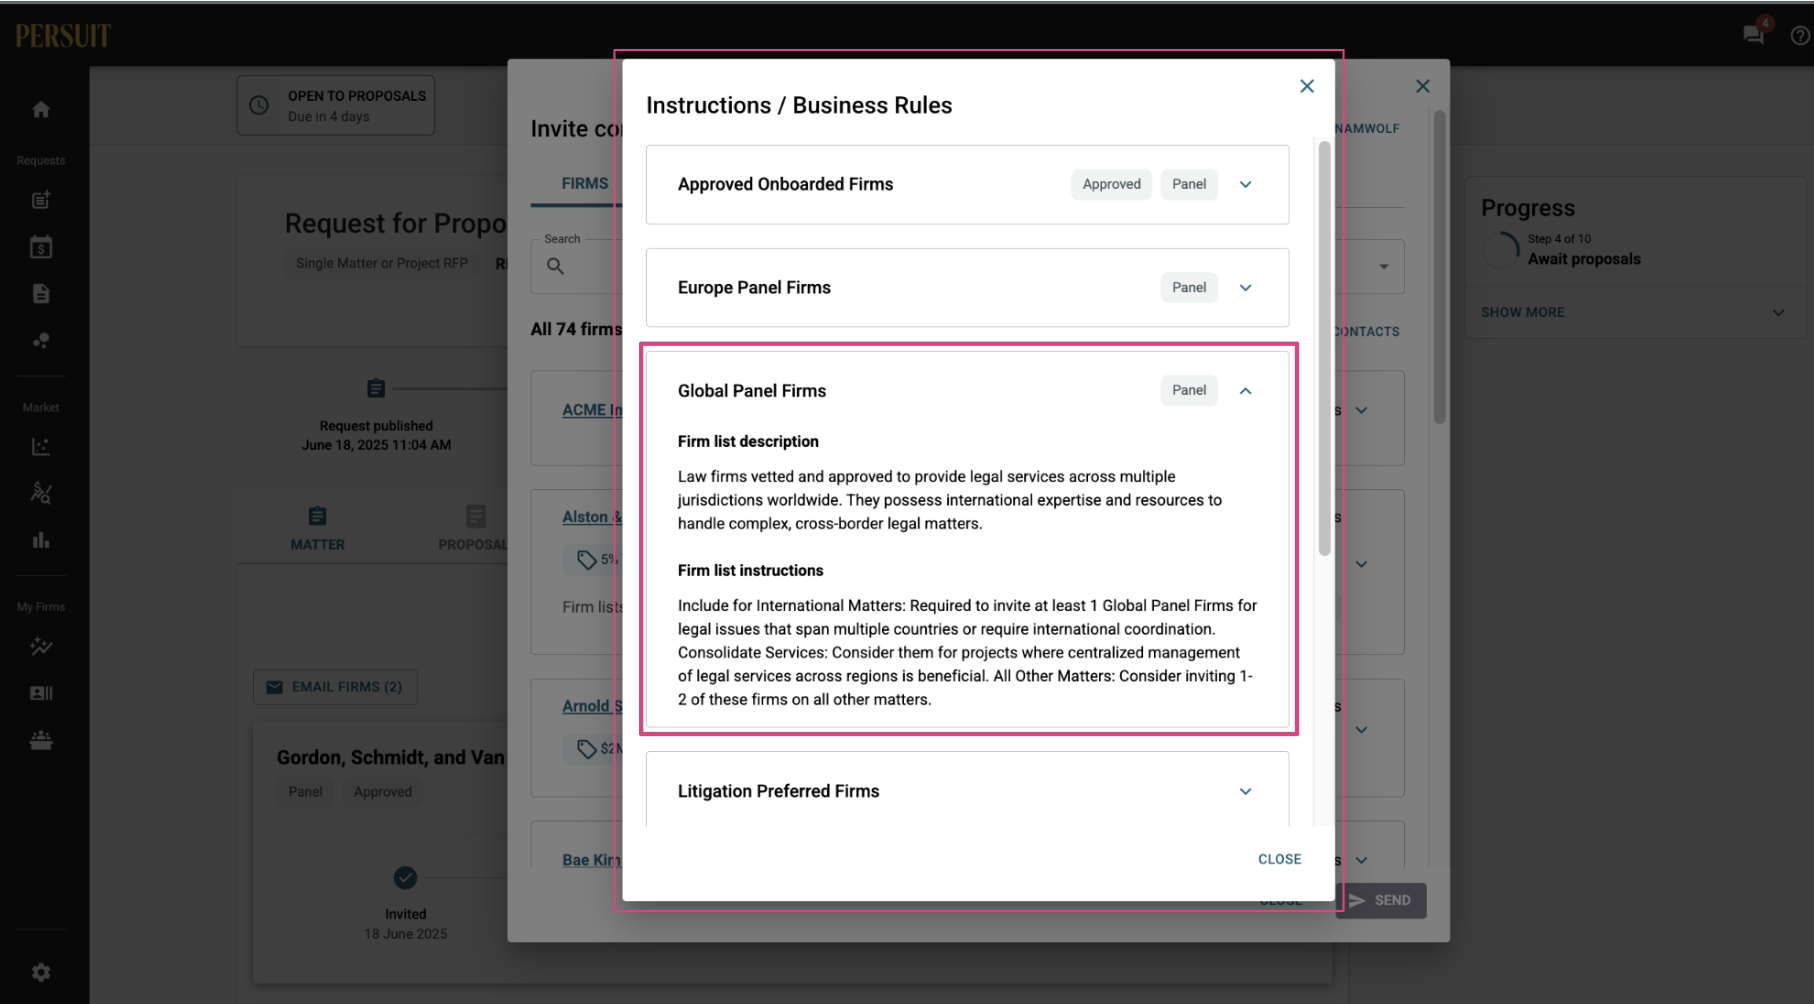1814x1004 pixels.
Task: Switch to the Firms tab
Action: 584,184
